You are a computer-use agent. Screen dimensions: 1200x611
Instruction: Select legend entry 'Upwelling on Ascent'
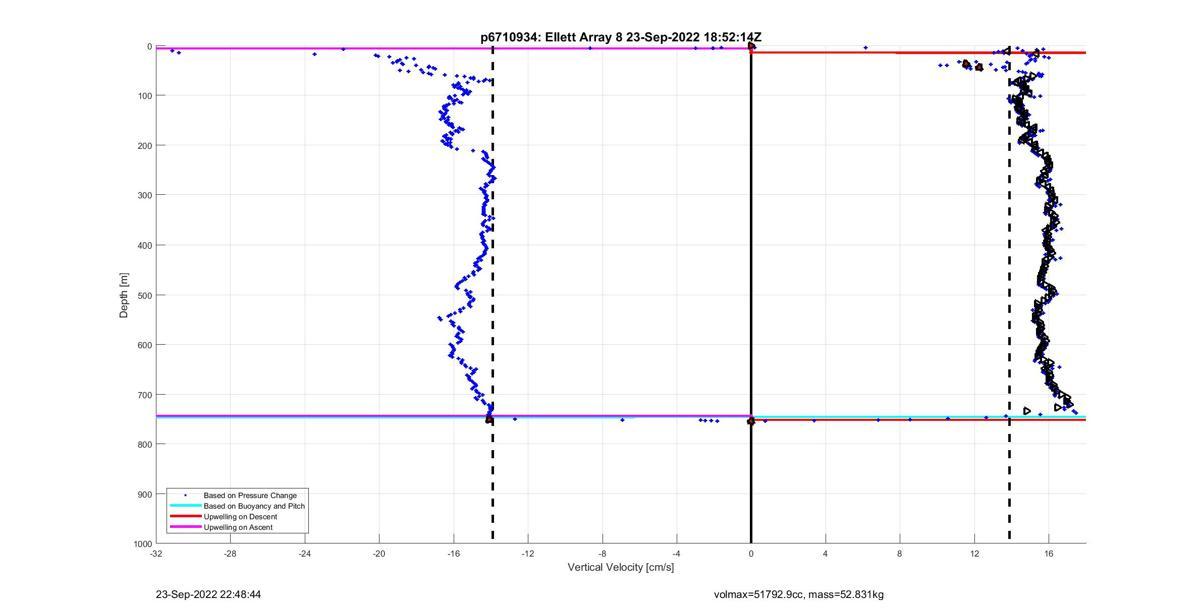click(x=238, y=527)
